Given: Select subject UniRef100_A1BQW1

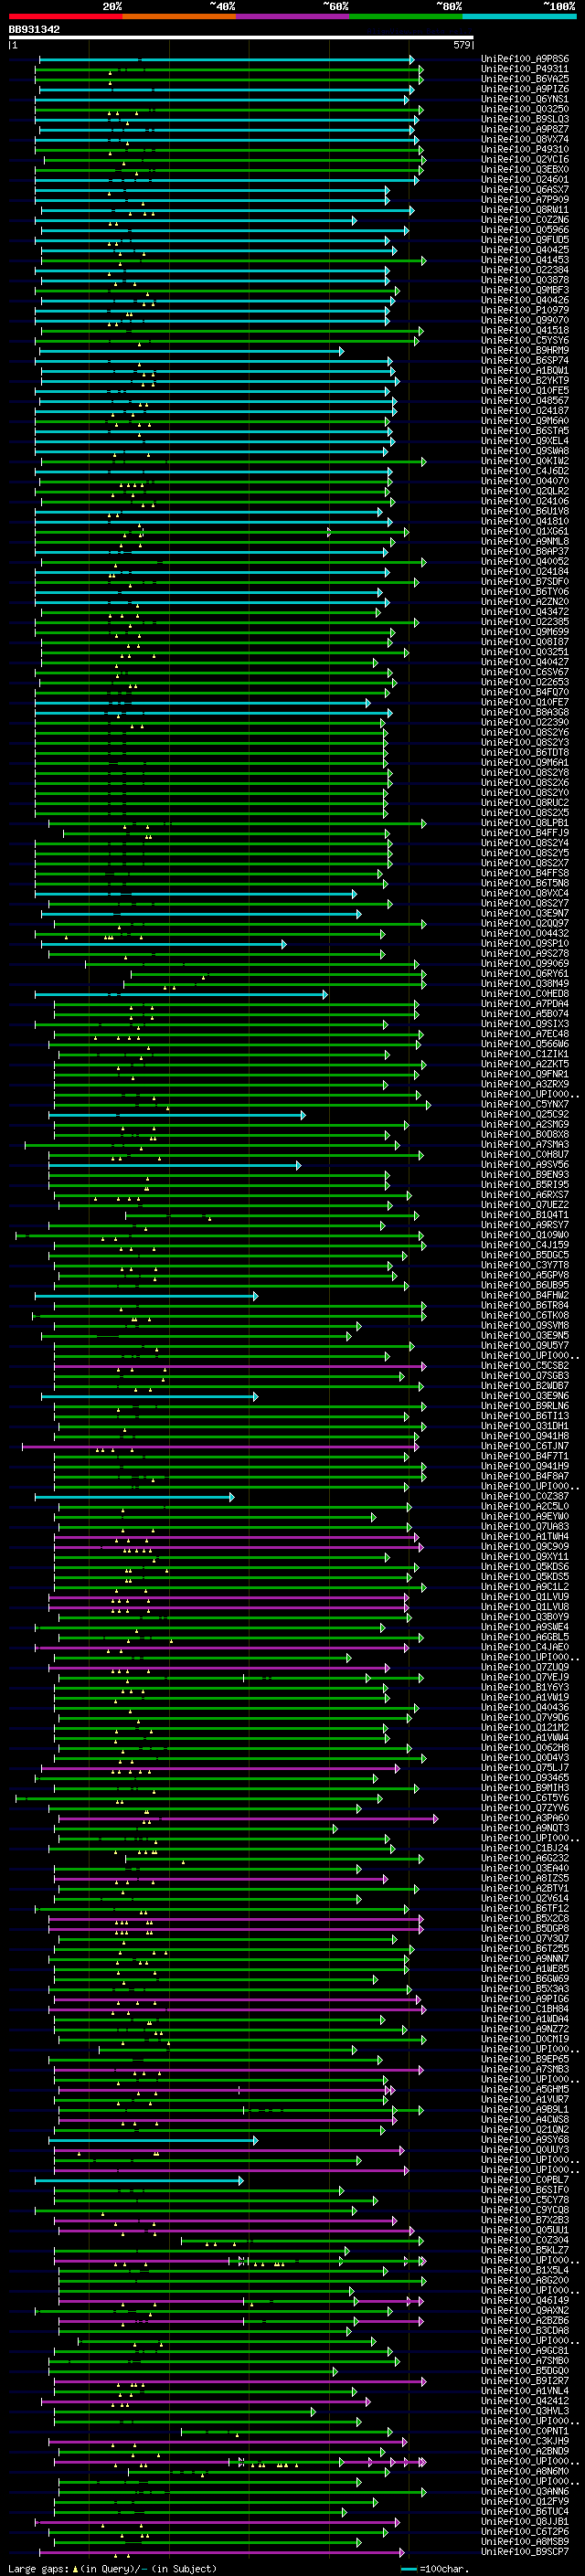Looking at the screenshot, I should coord(525,371).
